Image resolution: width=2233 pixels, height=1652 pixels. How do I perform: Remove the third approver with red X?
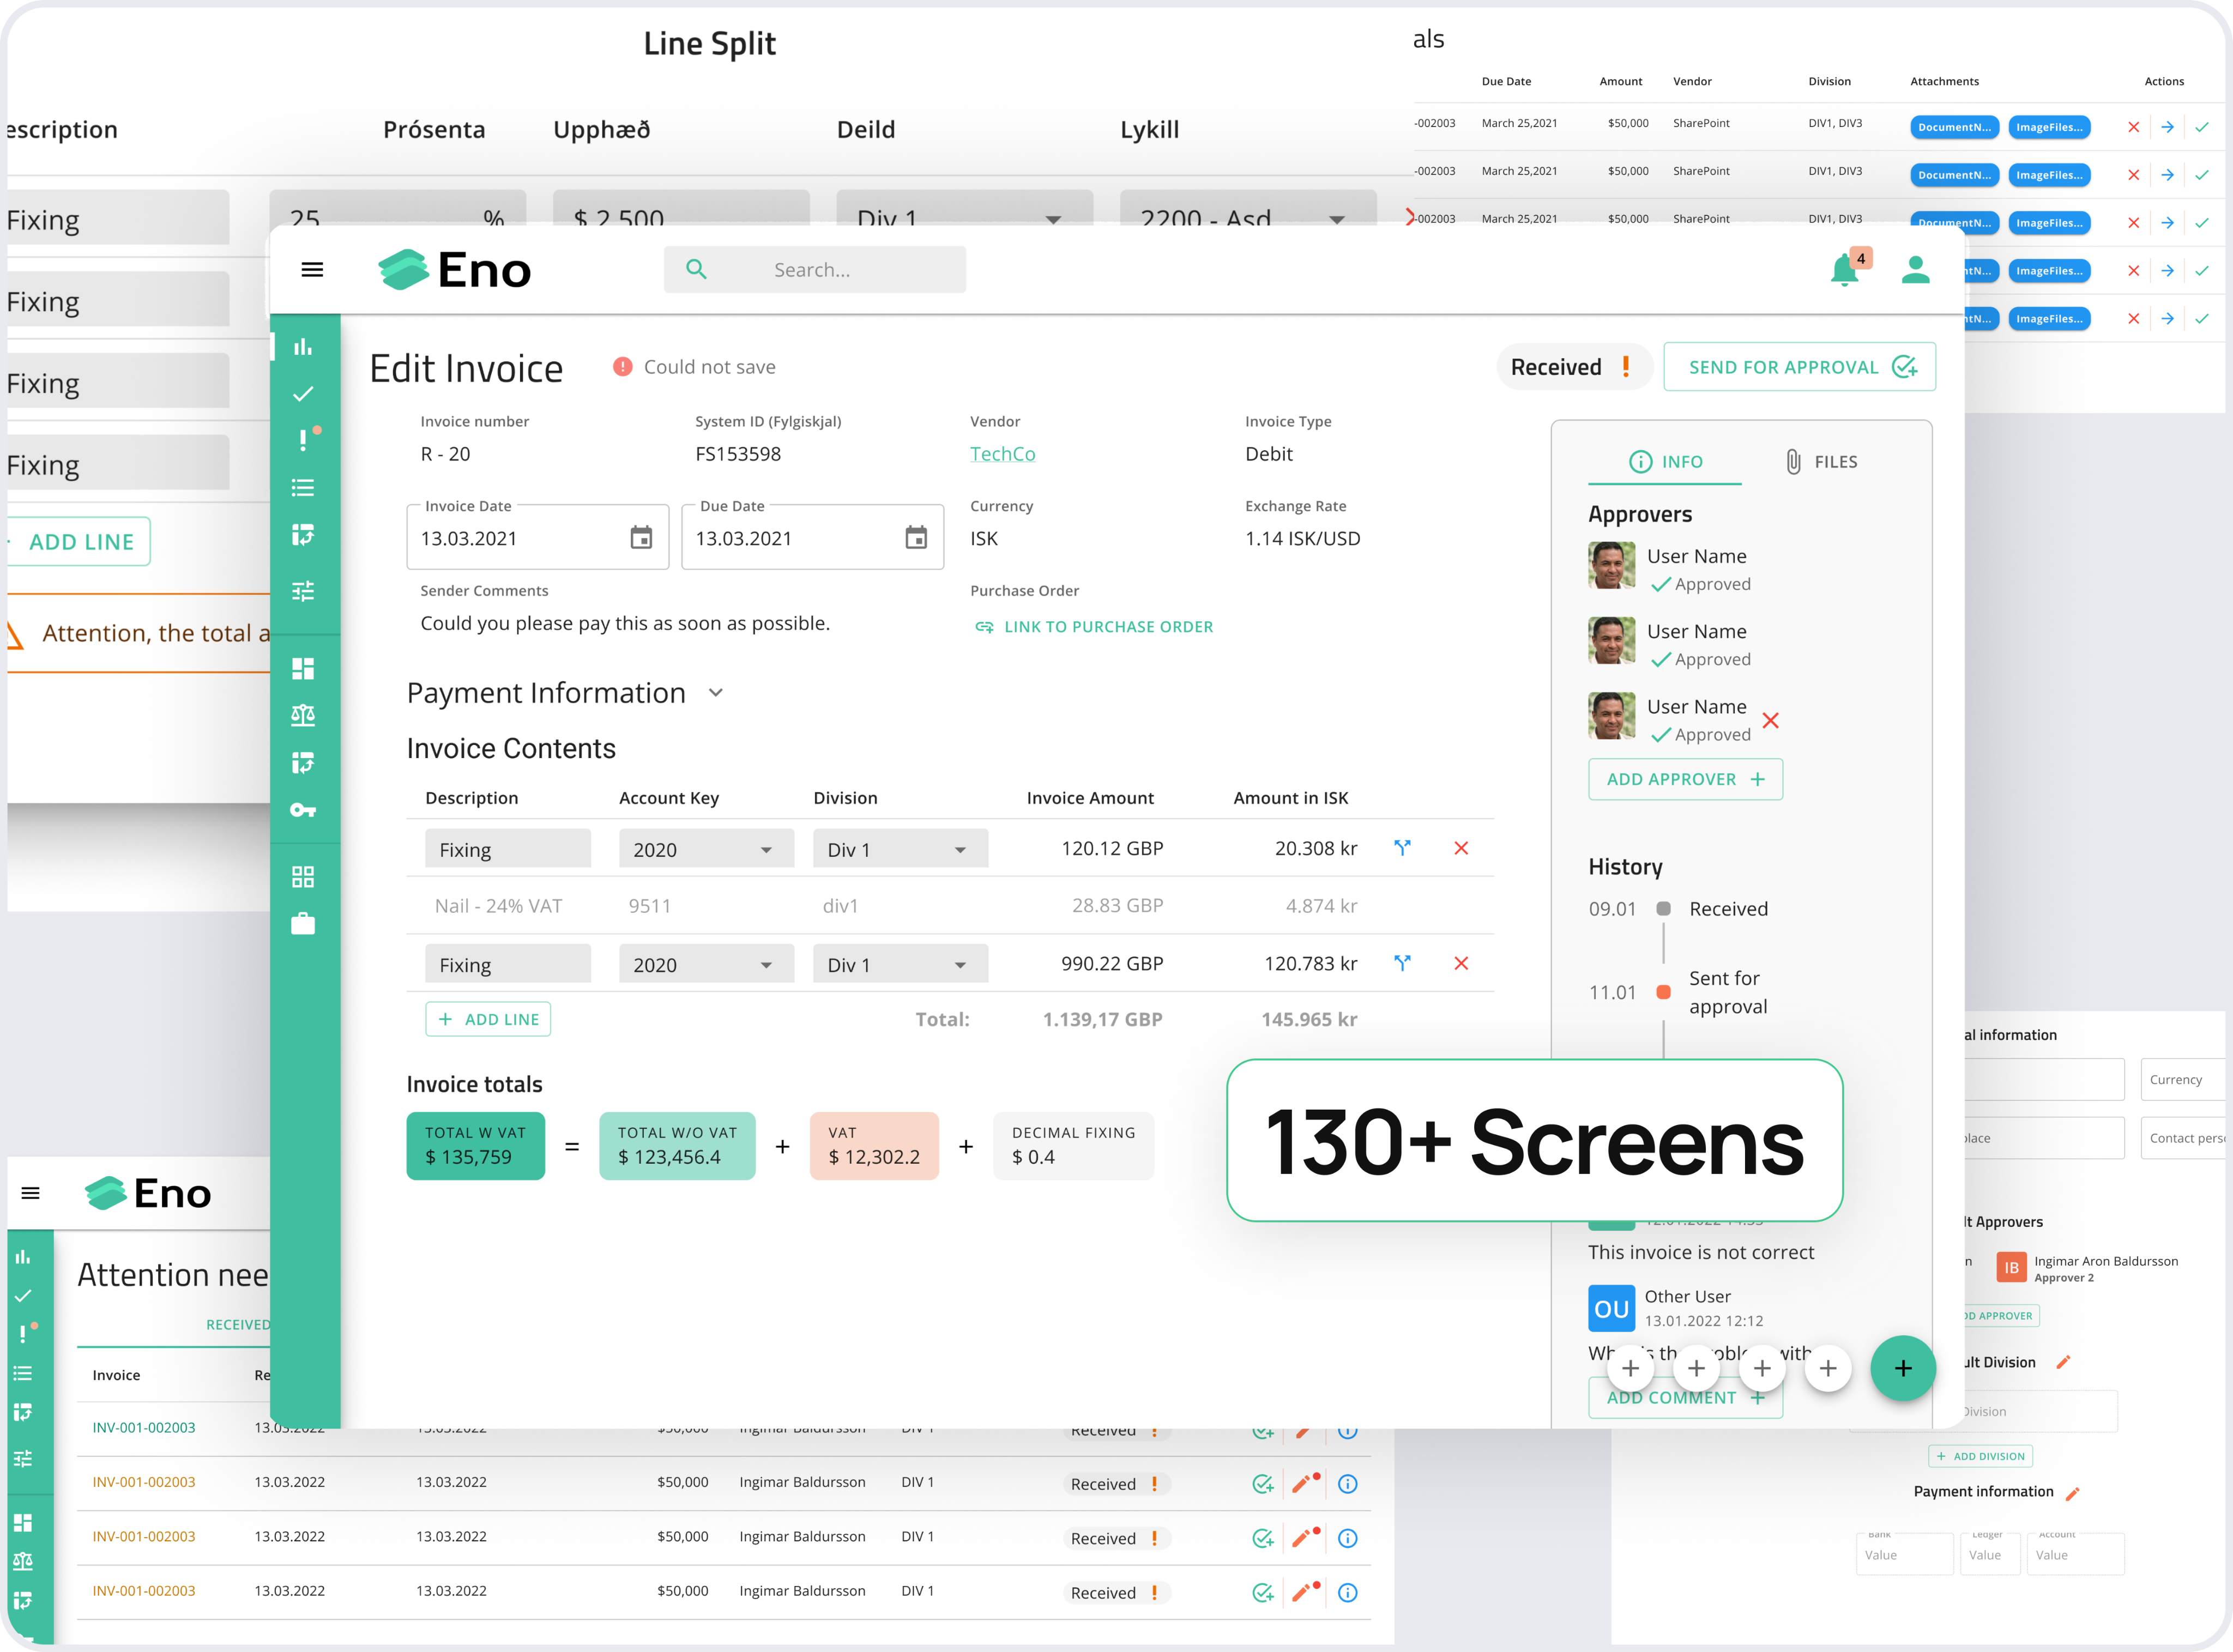tap(1770, 720)
